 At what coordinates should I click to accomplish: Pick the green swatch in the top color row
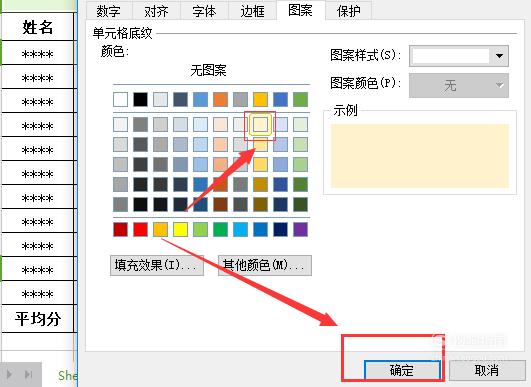(300, 100)
